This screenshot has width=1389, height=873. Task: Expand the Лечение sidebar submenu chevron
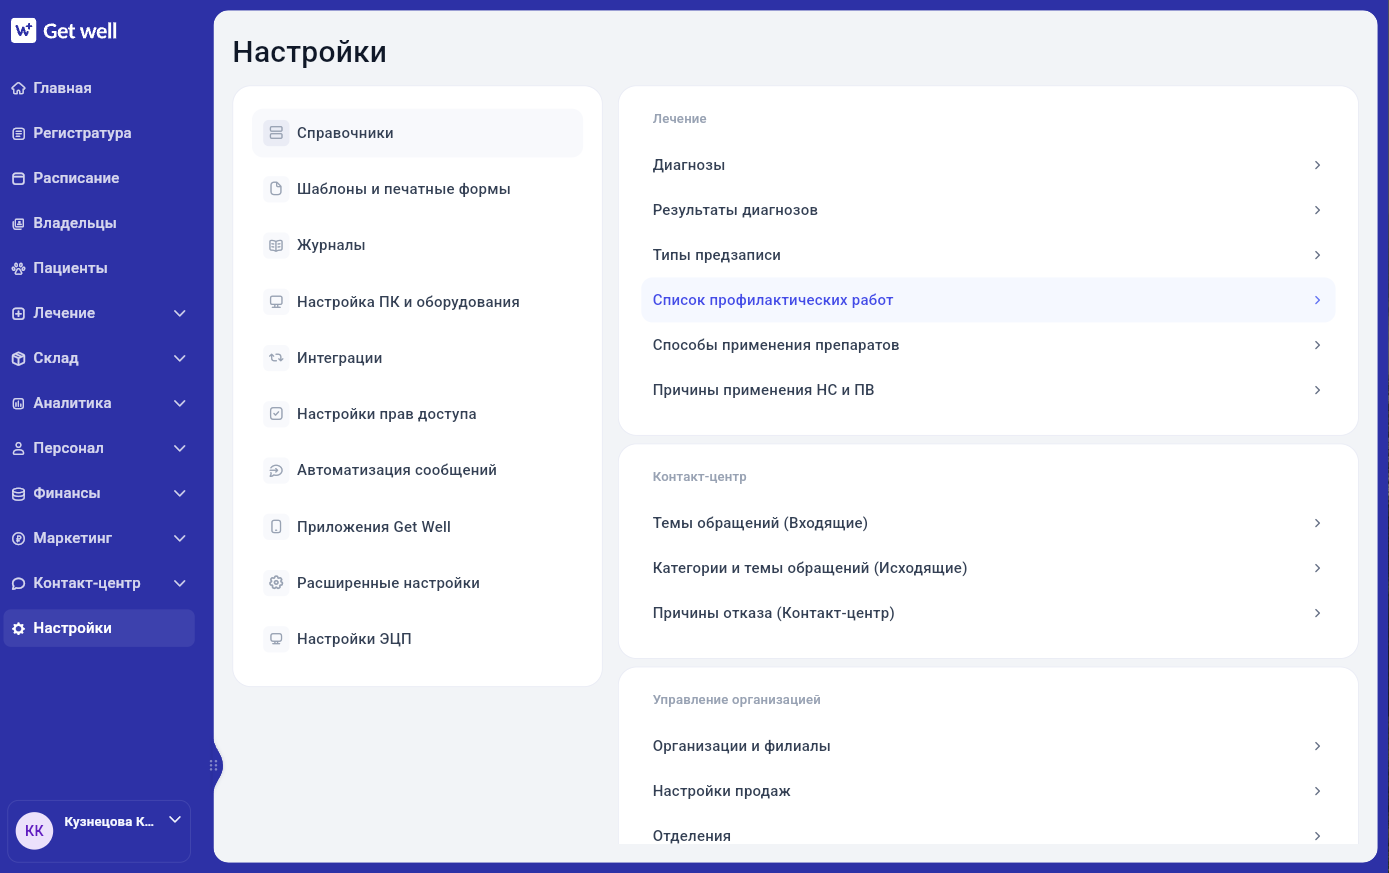point(180,313)
